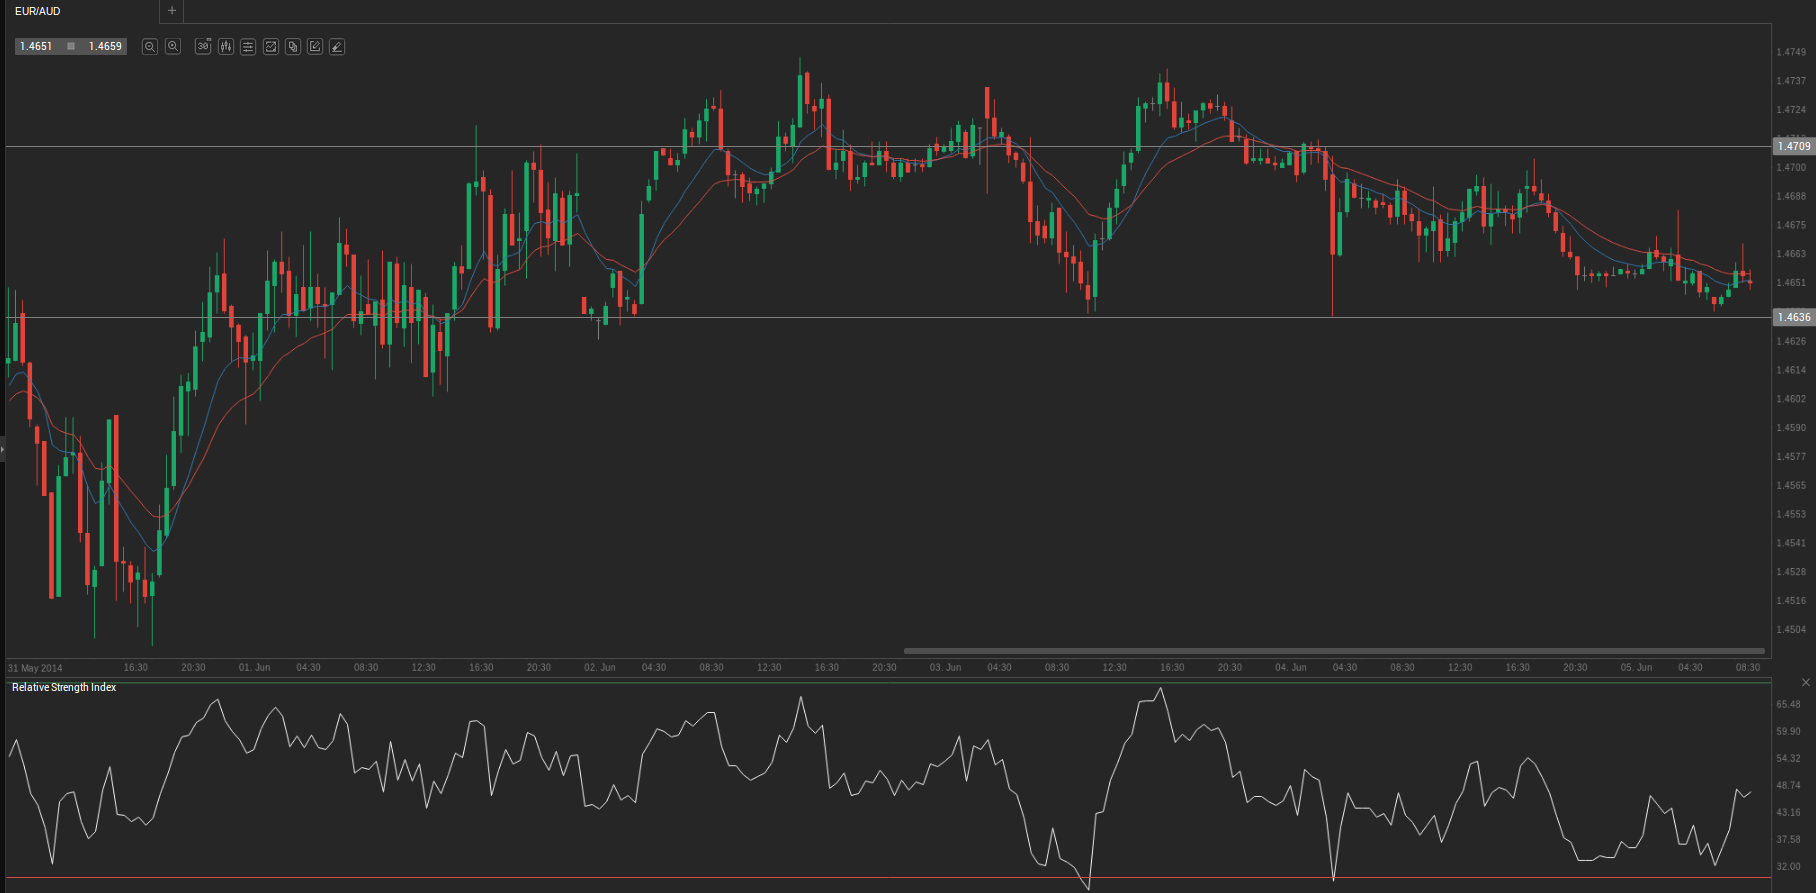Close the Relative Strength Index panel

pos(1805,682)
